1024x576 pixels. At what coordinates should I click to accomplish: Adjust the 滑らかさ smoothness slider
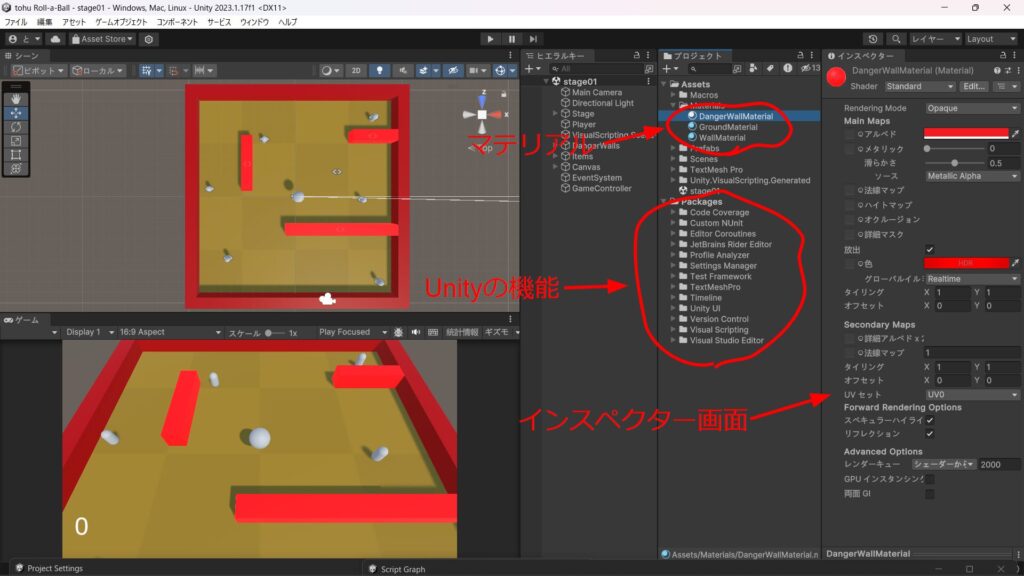click(x=954, y=163)
